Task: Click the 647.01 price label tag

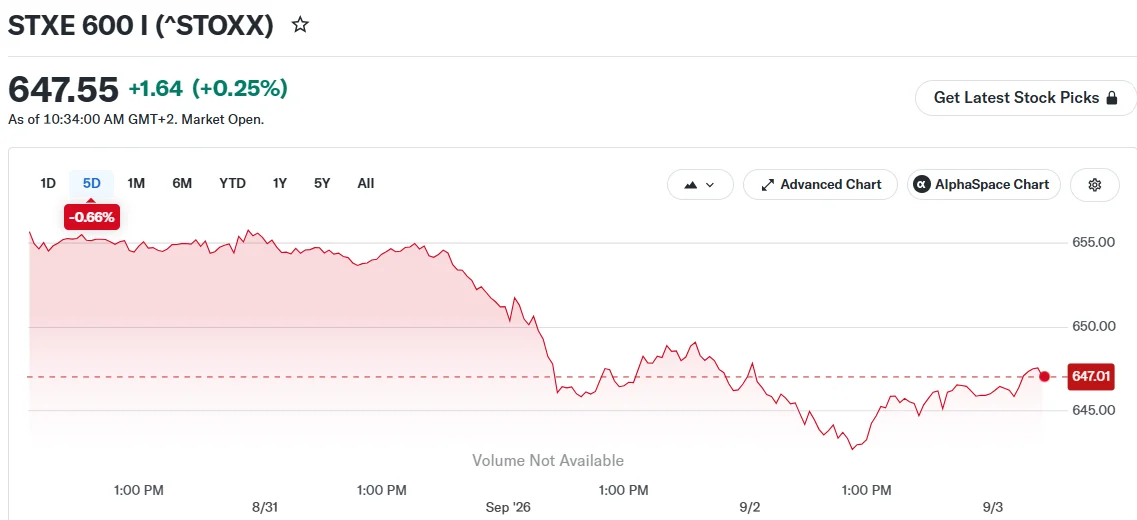Action: [x=1091, y=376]
